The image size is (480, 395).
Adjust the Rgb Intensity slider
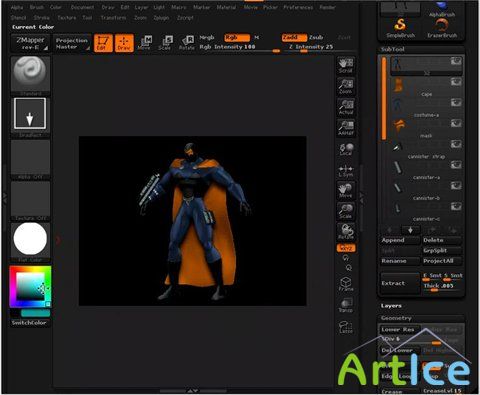tap(240, 48)
